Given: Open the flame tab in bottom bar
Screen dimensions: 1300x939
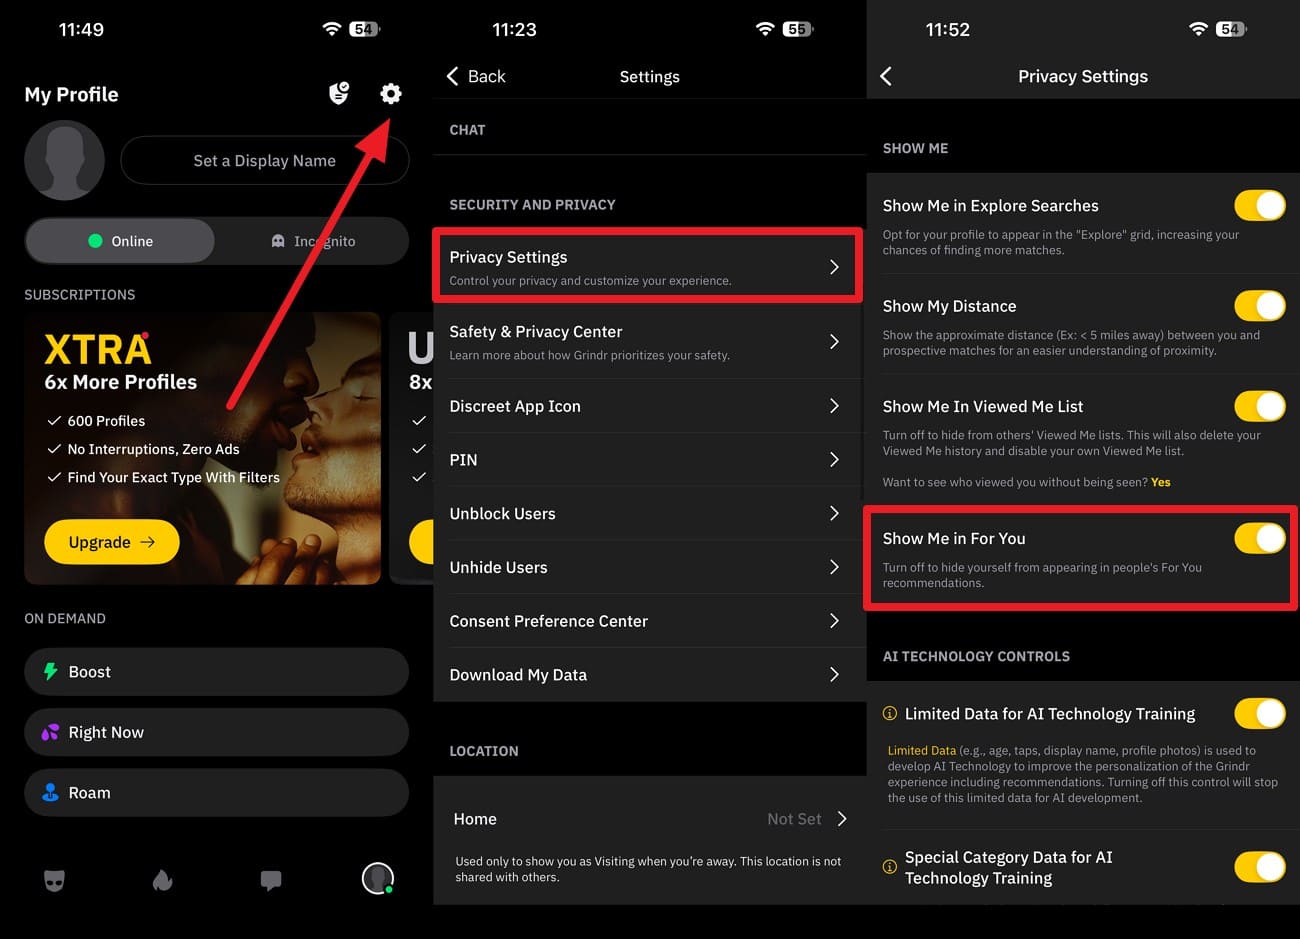Looking at the screenshot, I should pos(163,880).
